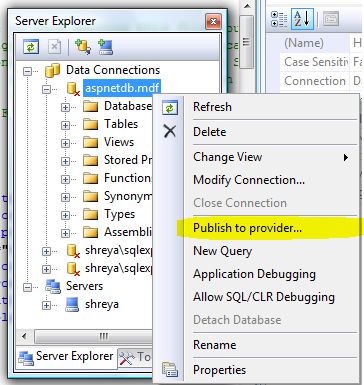Click the Alphabetical sort icon in Properties

[302, 19]
